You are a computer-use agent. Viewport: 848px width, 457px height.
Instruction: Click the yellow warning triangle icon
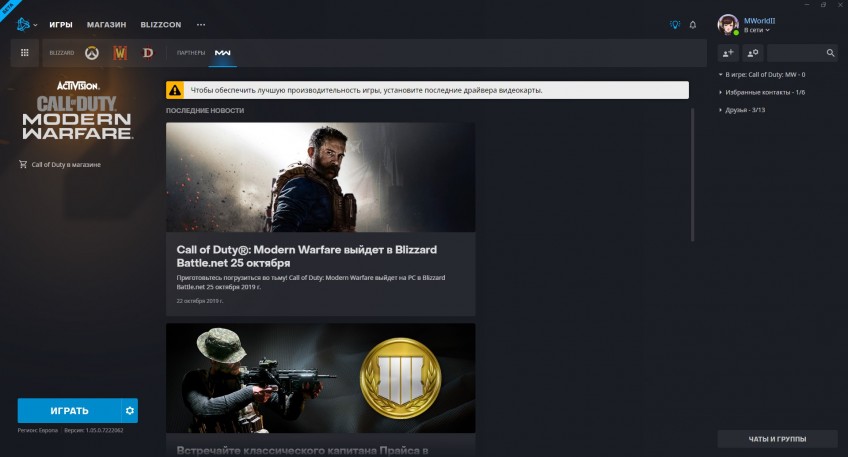point(175,90)
